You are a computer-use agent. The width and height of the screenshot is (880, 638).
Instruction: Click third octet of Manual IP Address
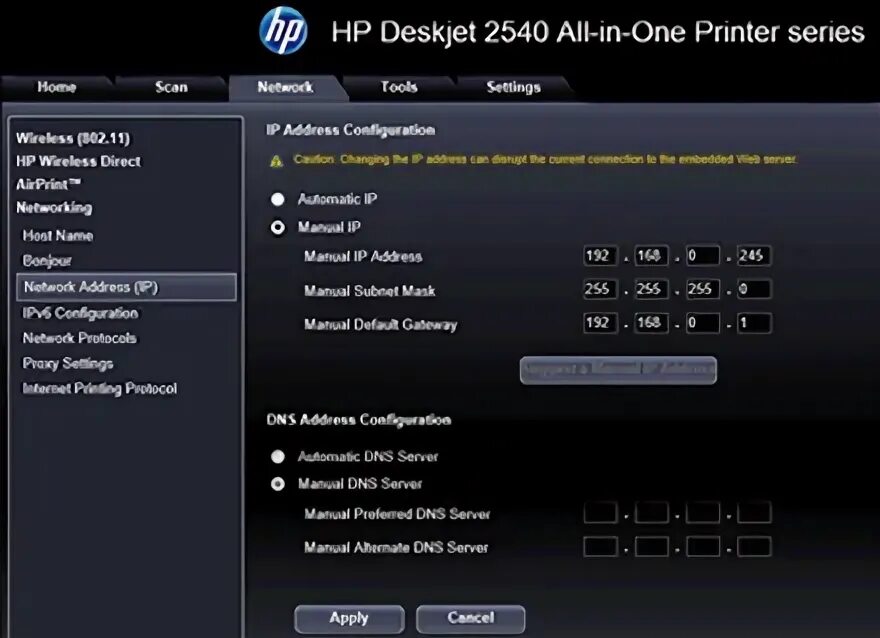pyautogui.click(x=703, y=256)
